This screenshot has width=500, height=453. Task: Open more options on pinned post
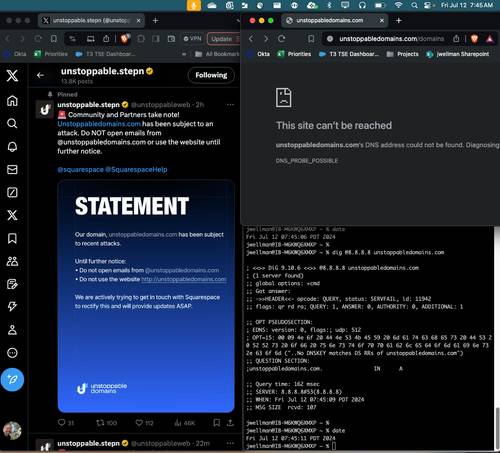point(230,105)
